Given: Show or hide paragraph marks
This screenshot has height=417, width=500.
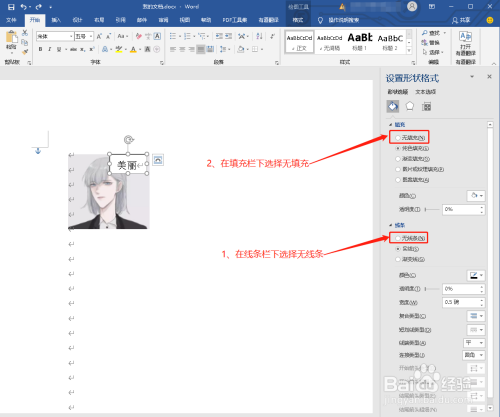Looking at the screenshot, I should (x=272, y=36).
